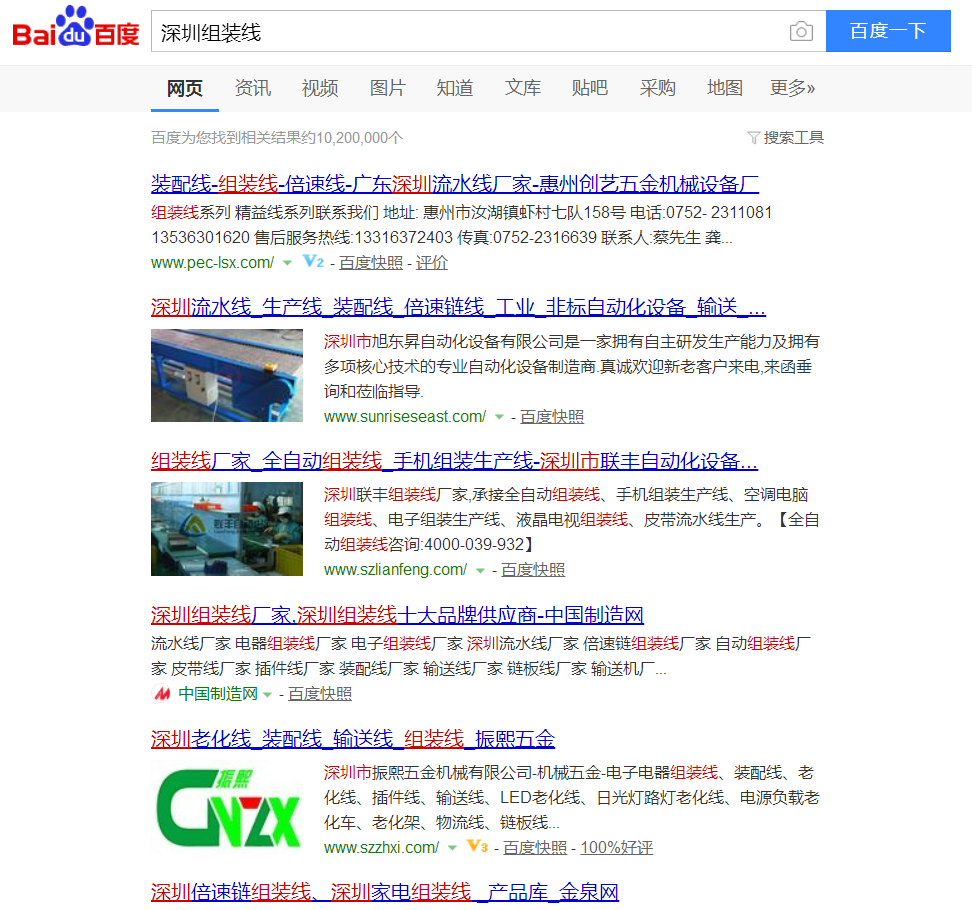Expand dropdown arrow next to 中国制造网
The height and width of the screenshot is (910, 972).
267,694
